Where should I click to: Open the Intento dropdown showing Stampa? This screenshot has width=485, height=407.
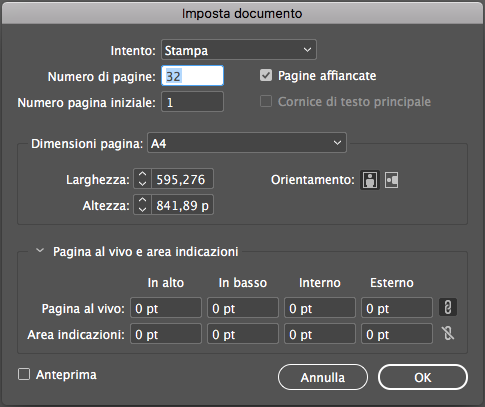click(x=239, y=50)
